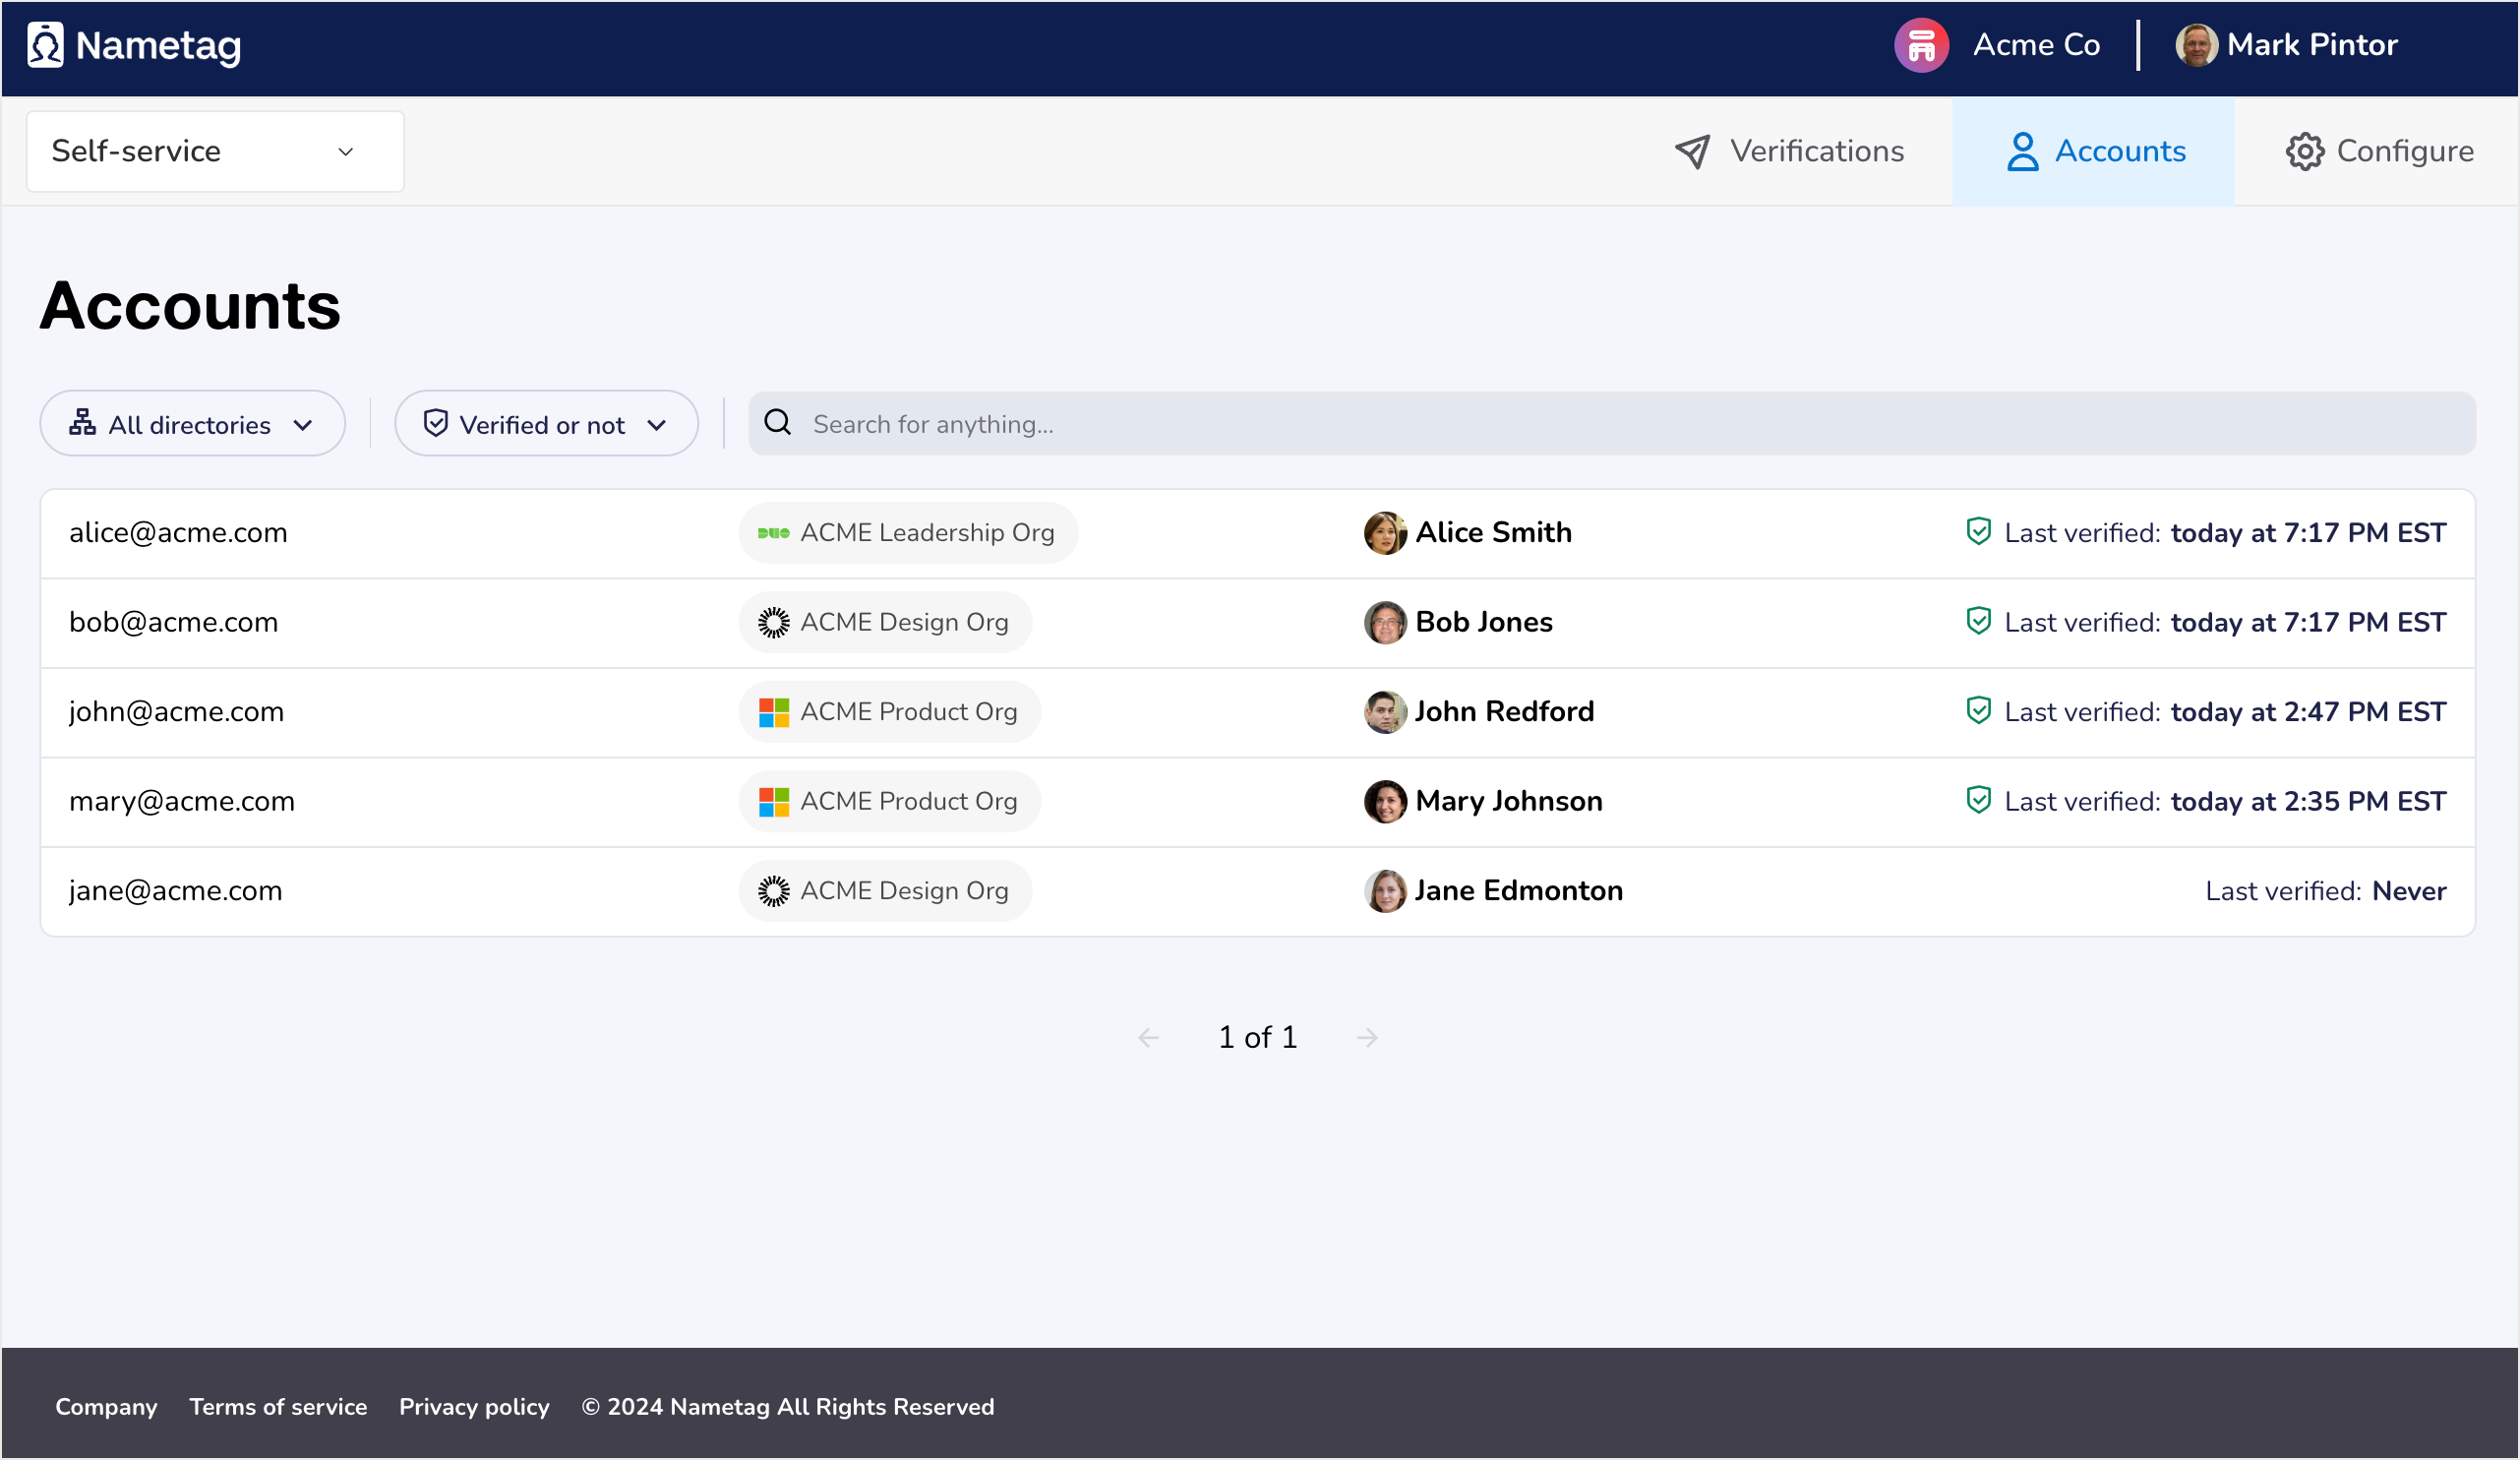Open Mark Pintor's profile avatar
The height and width of the screenshot is (1460, 2520).
(x=2196, y=45)
